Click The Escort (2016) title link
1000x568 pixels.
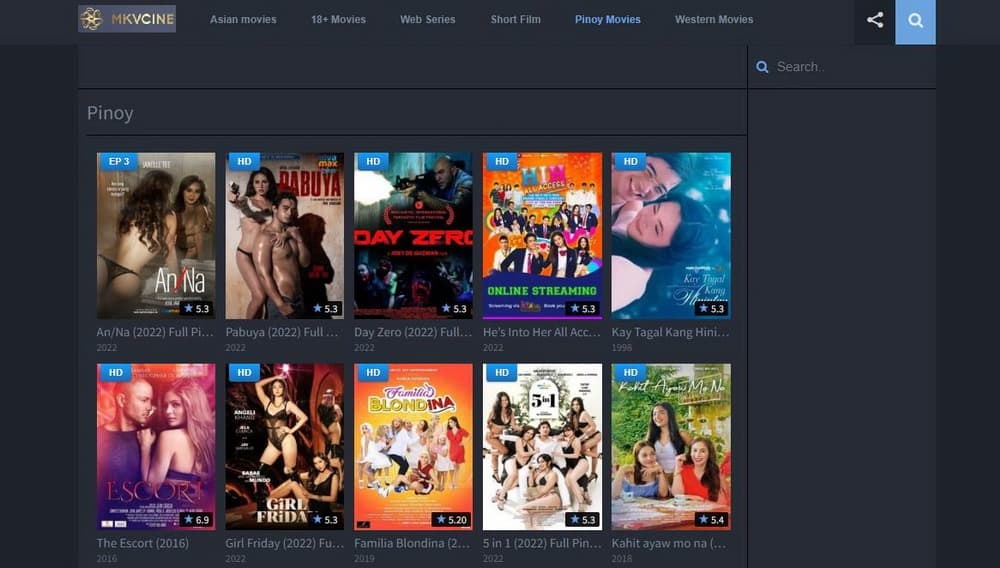pos(142,543)
